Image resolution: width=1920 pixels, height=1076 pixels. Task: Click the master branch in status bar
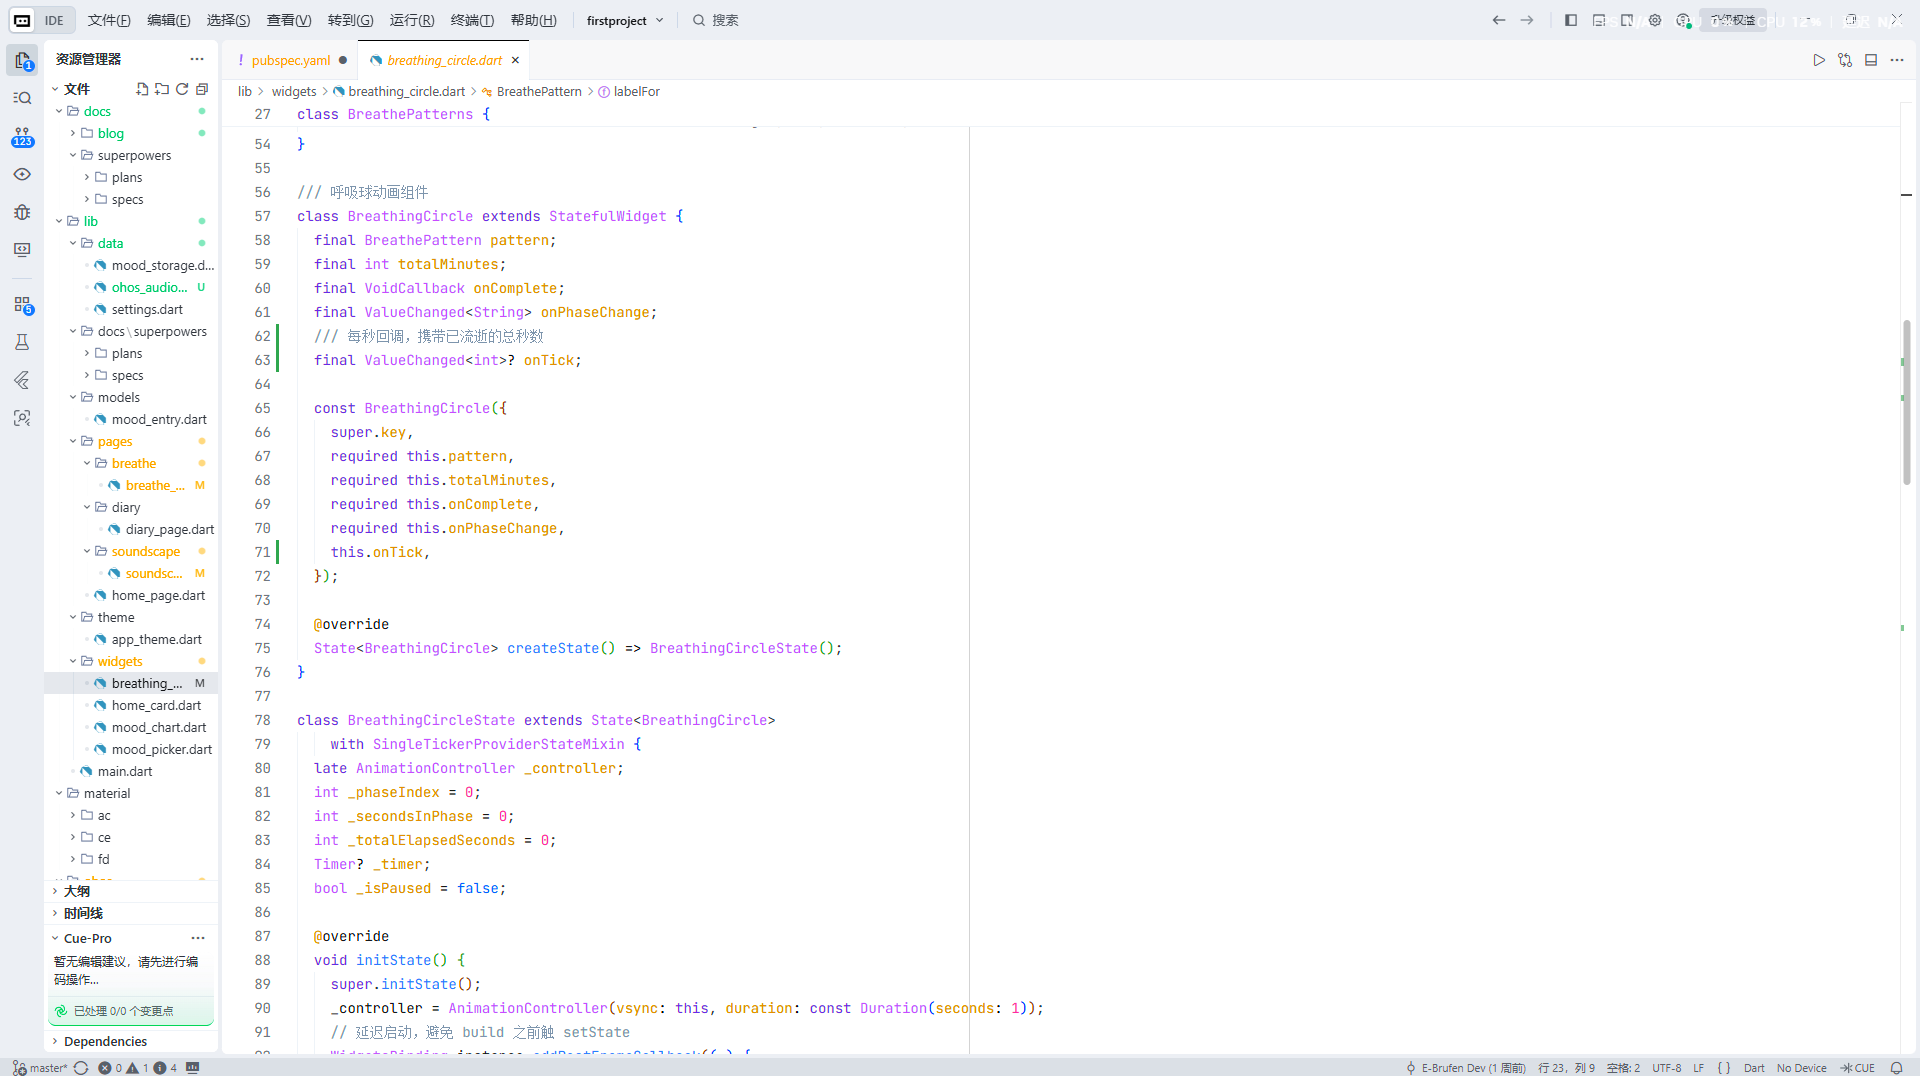(x=40, y=1068)
